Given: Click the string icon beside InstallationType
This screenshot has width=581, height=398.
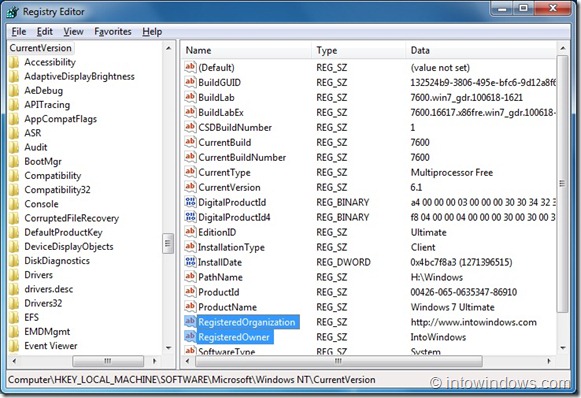Looking at the screenshot, I should pyautogui.click(x=190, y=246).
